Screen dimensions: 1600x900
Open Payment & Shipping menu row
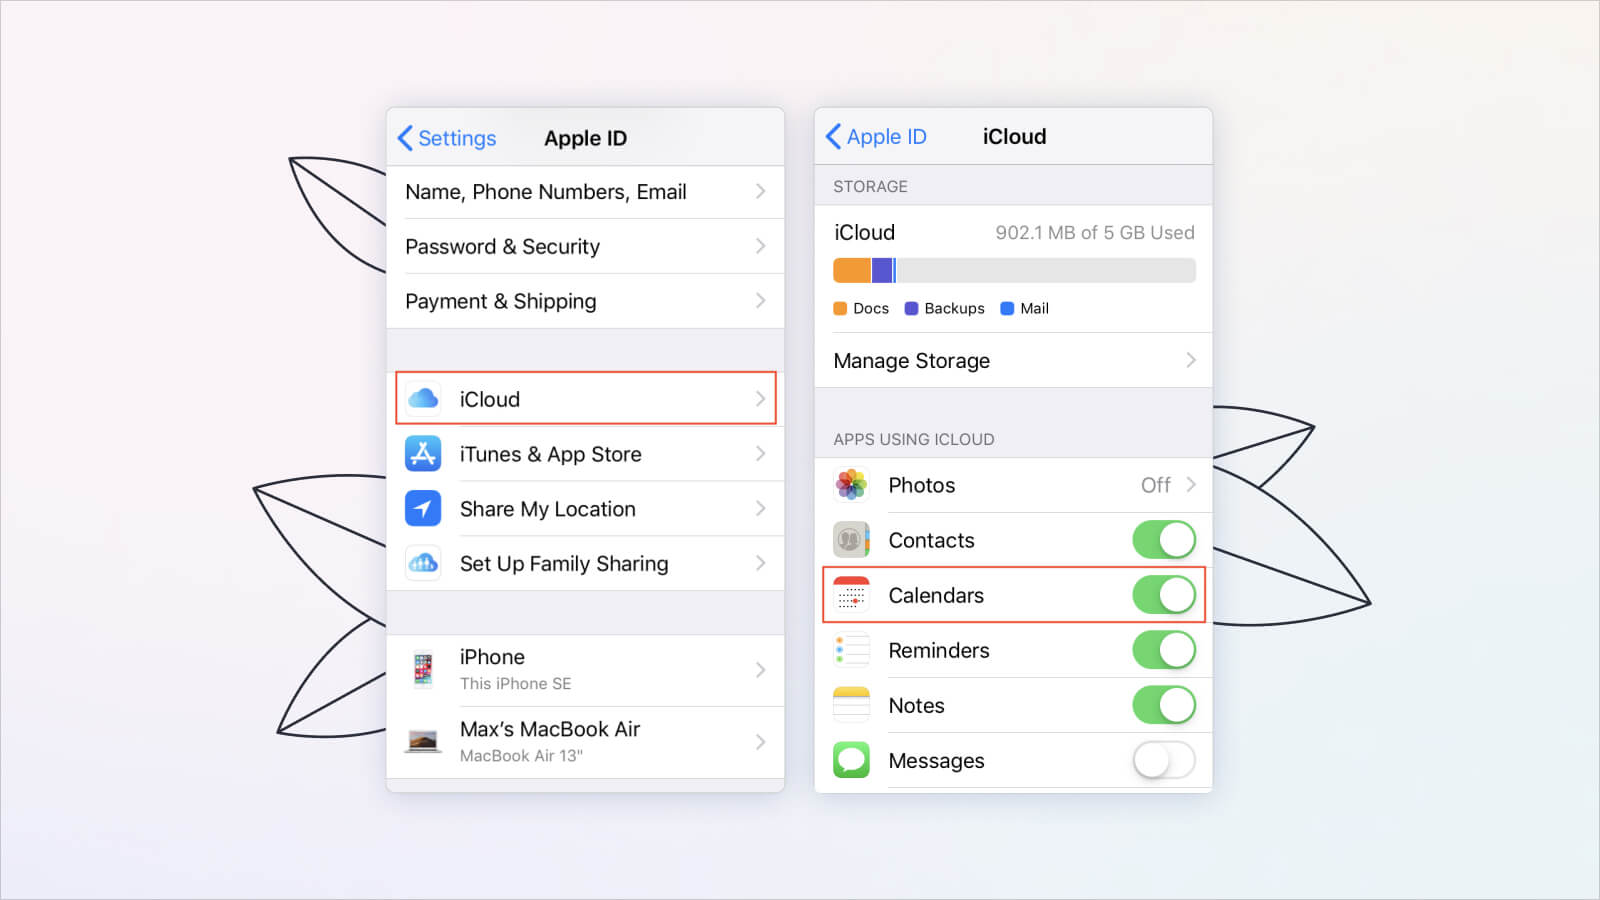tap(585, 301)
